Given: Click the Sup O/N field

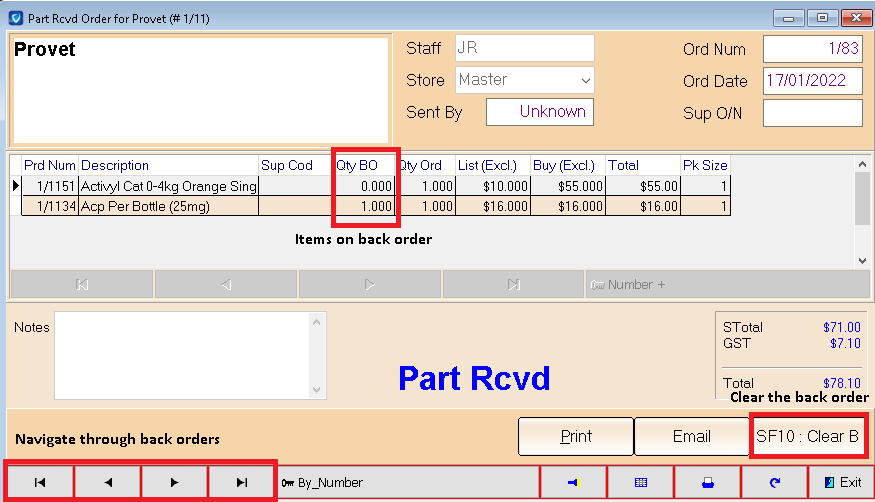Looking at the screenshot, I should click(812, 113).
